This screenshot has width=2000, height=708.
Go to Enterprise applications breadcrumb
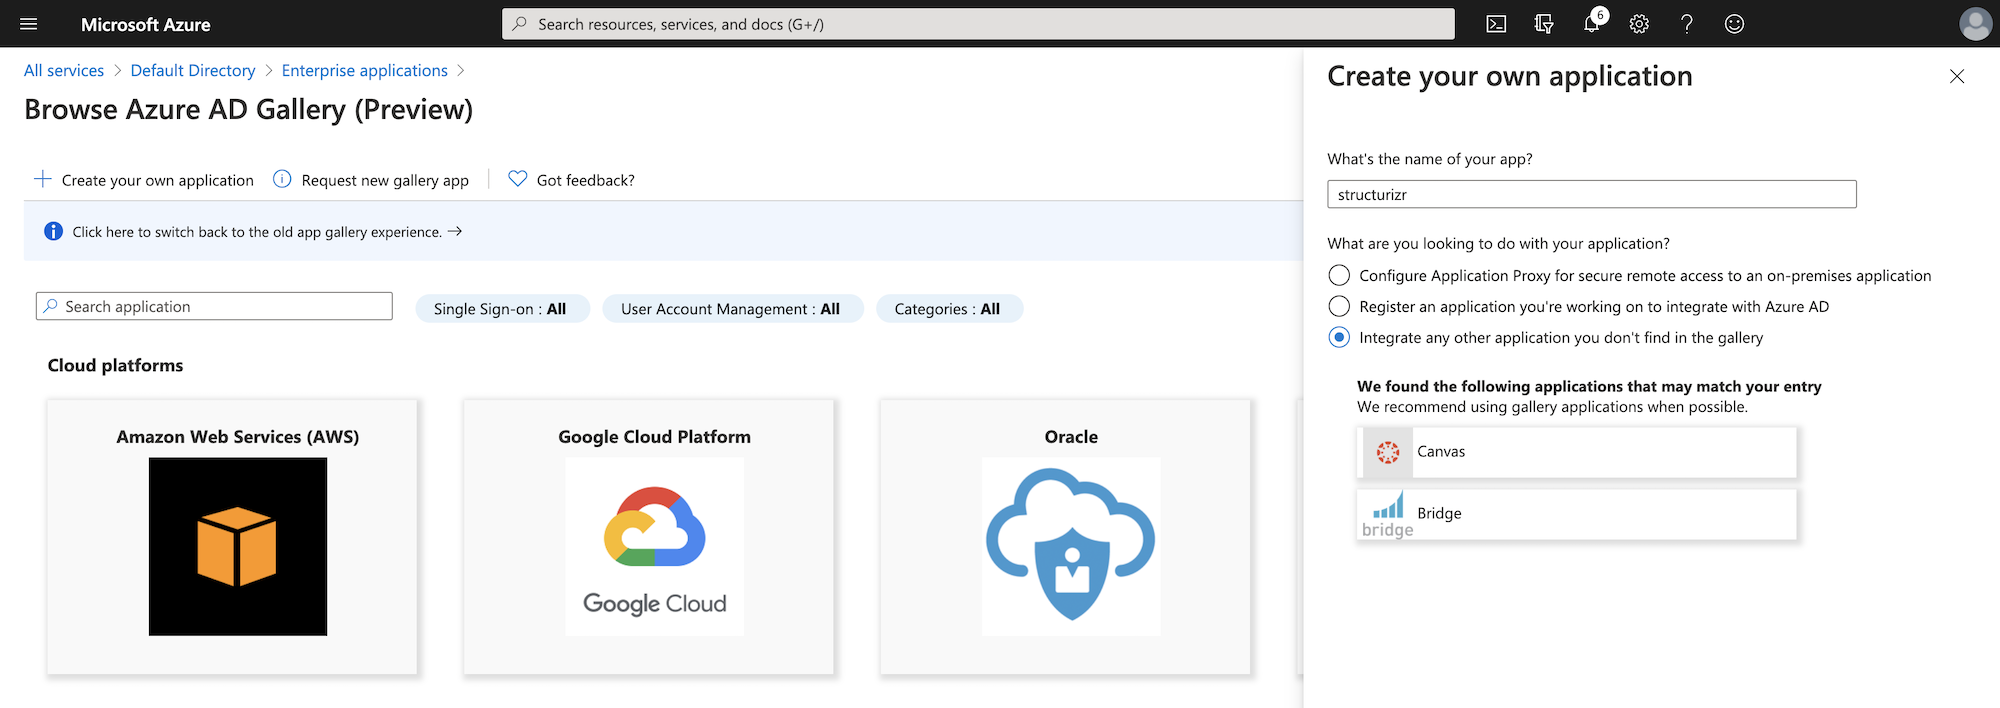[365, 70]
